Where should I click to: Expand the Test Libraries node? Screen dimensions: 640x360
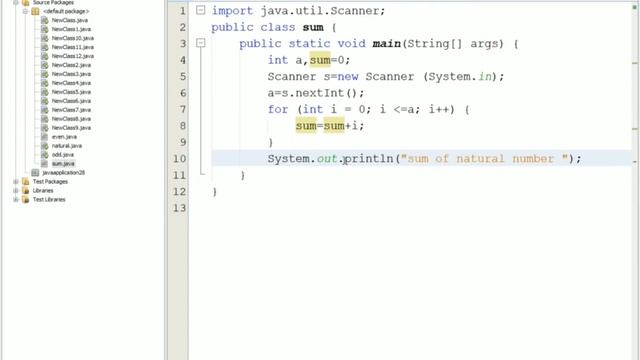(x=16, y=200)
